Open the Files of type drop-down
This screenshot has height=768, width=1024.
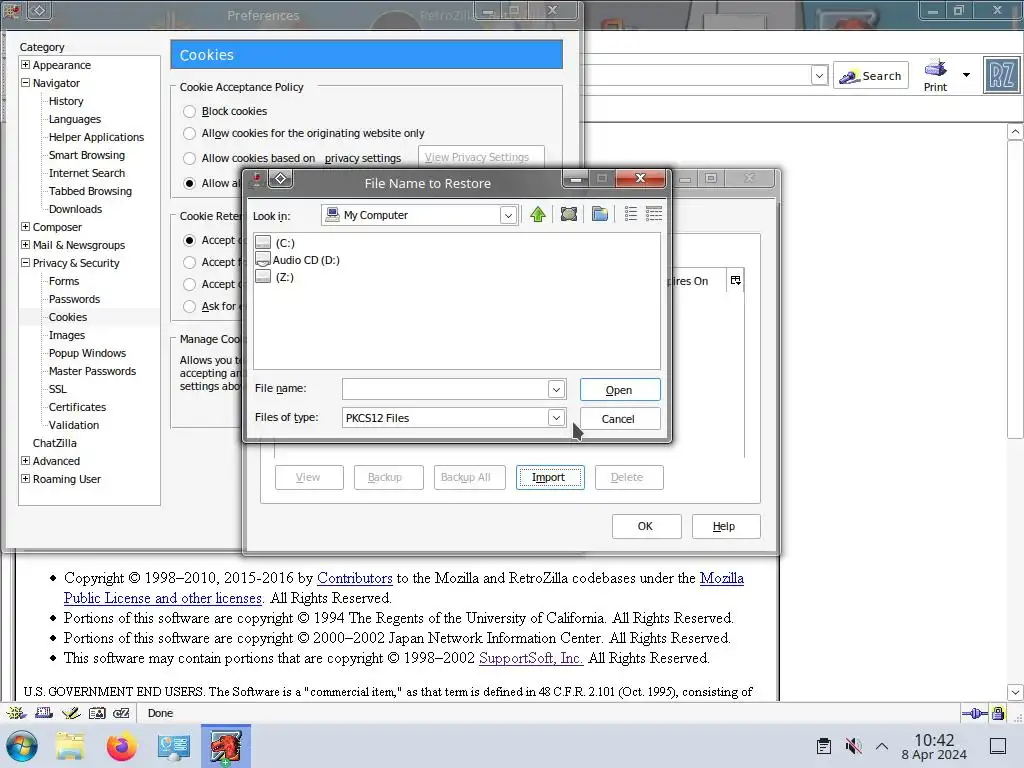tap(556, 418)
